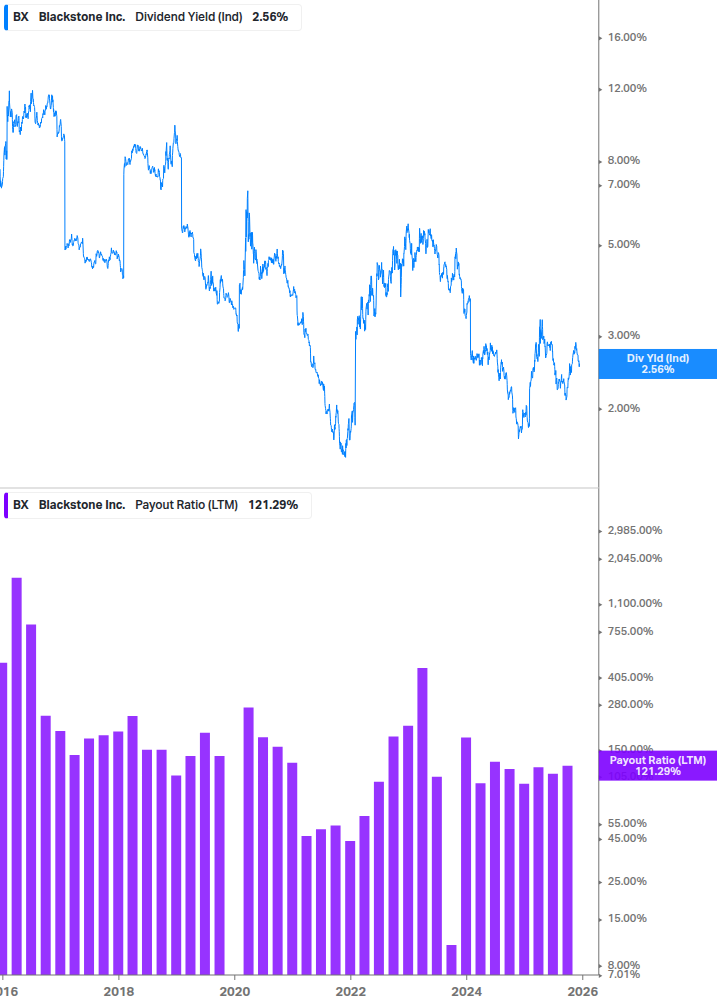
Task: Click the 16.00% y-axis label
Action: tap(627, 37)
